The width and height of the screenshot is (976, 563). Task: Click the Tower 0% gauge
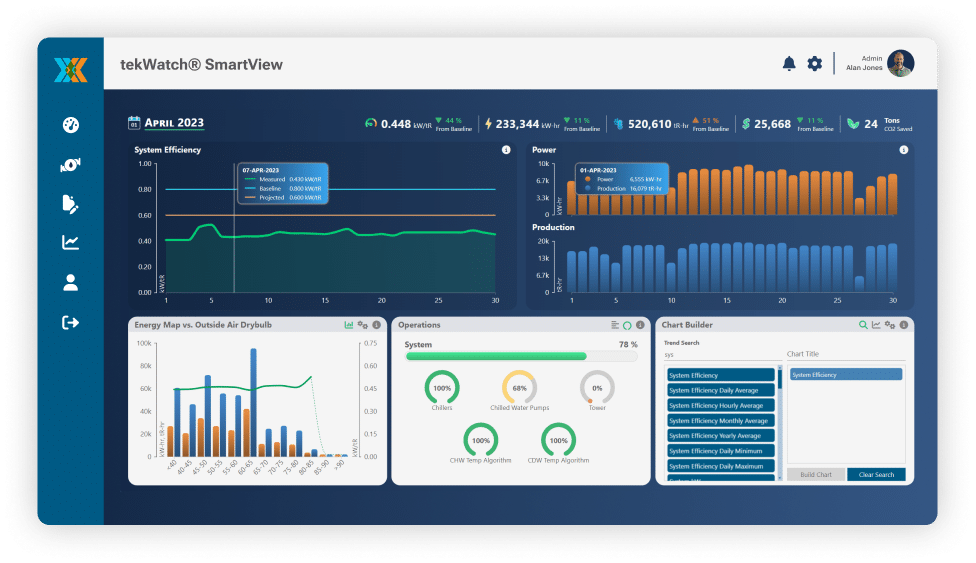(597, 388)
